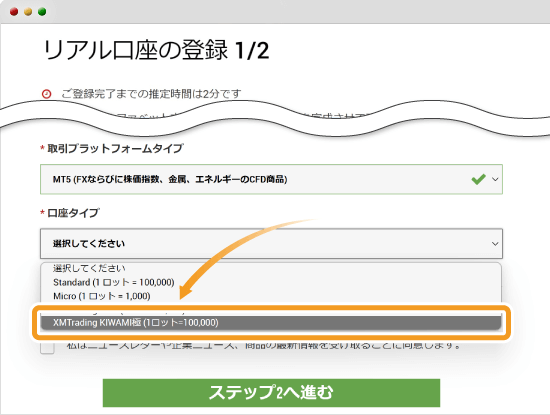Viewport: 550px width, 415px height.
Task: Click the 取引プラットフォームタイプ label
Action: [x=115, y=148]
